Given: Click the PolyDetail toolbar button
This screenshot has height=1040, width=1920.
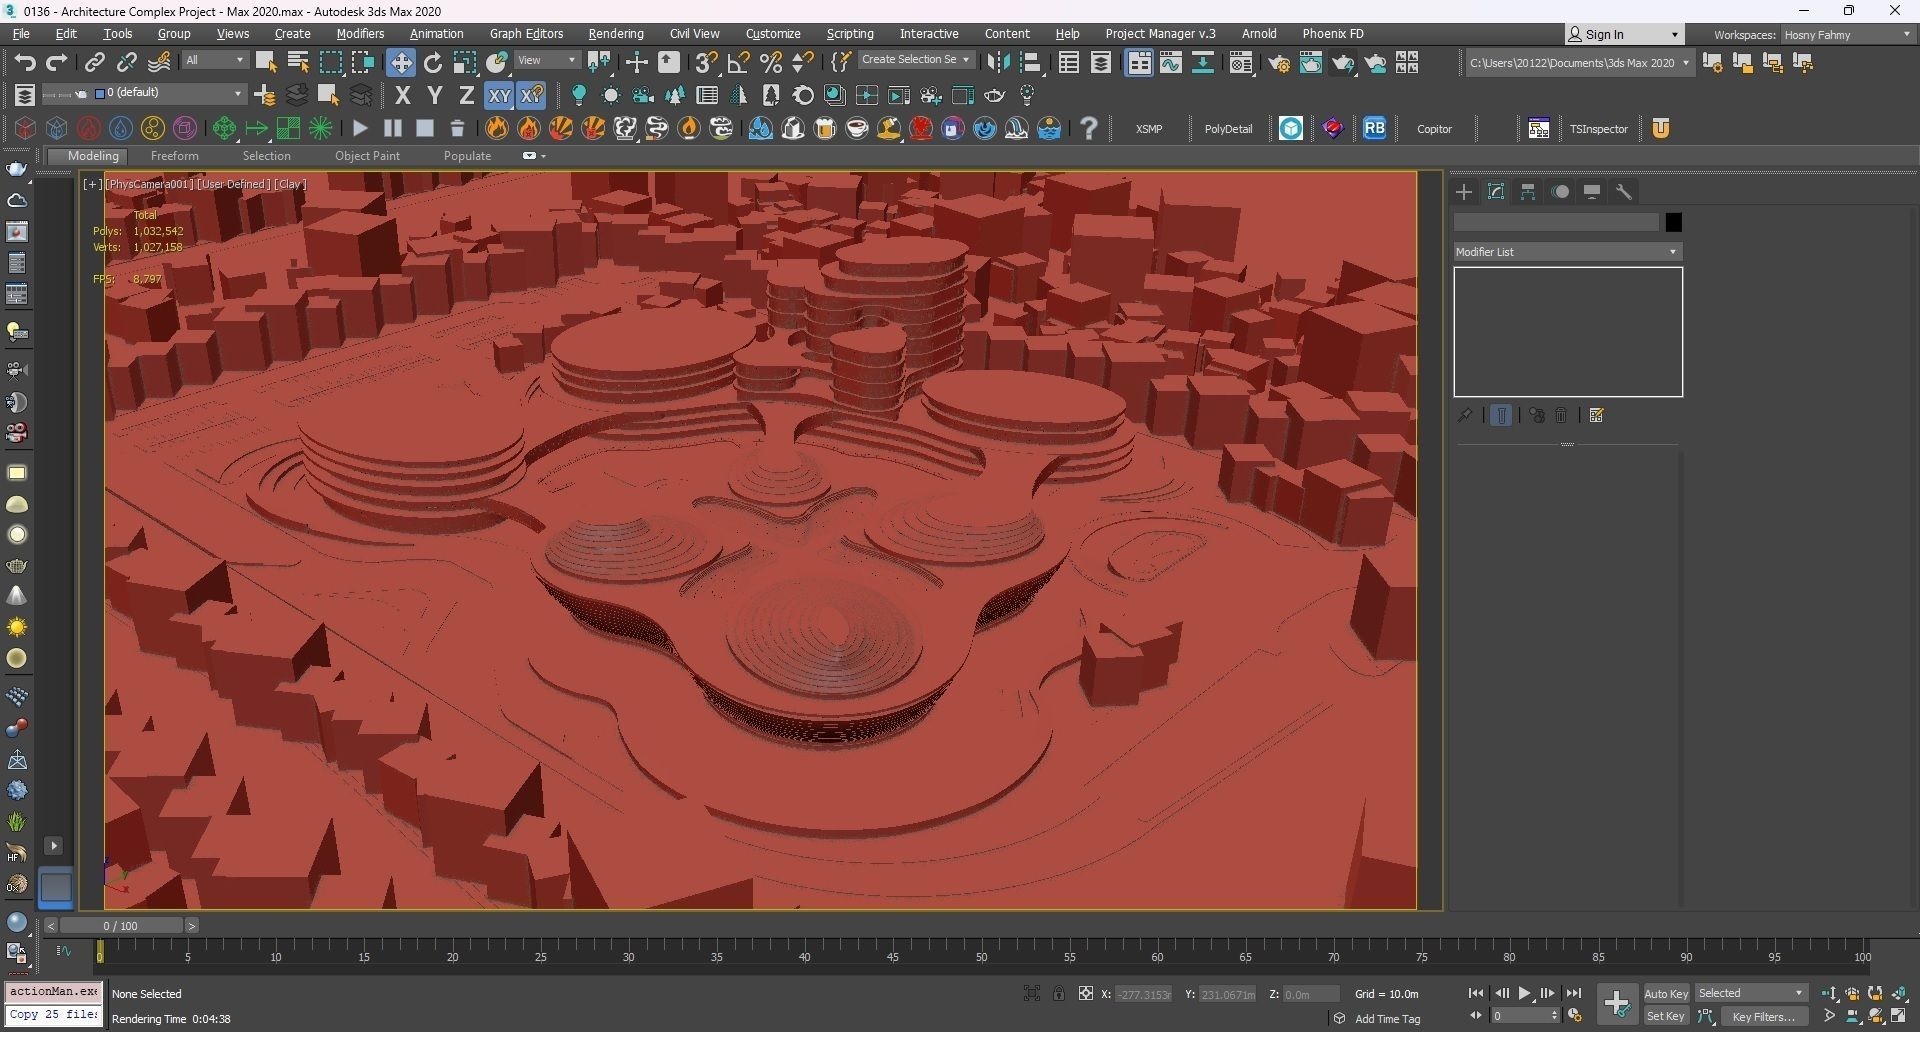Looking at the screenshot, I should coord(1228,129).
